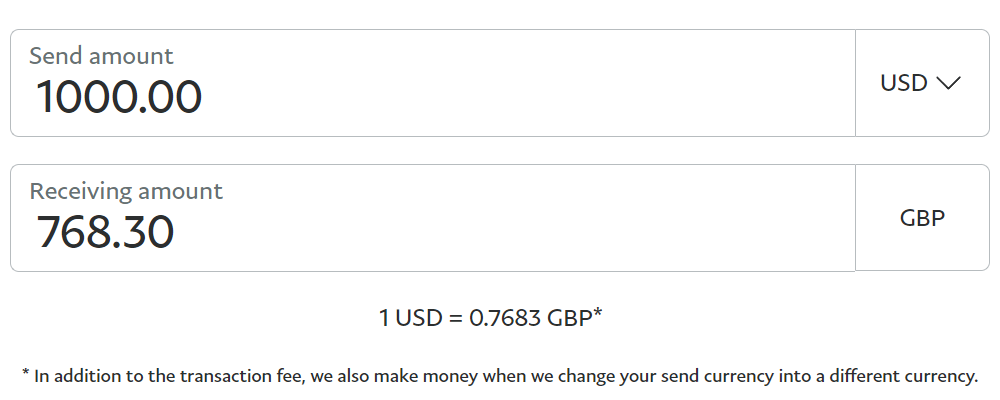Click the 1000.00 send value
Viewport: 1000px width, 400px height.
(x=119, y=98)
